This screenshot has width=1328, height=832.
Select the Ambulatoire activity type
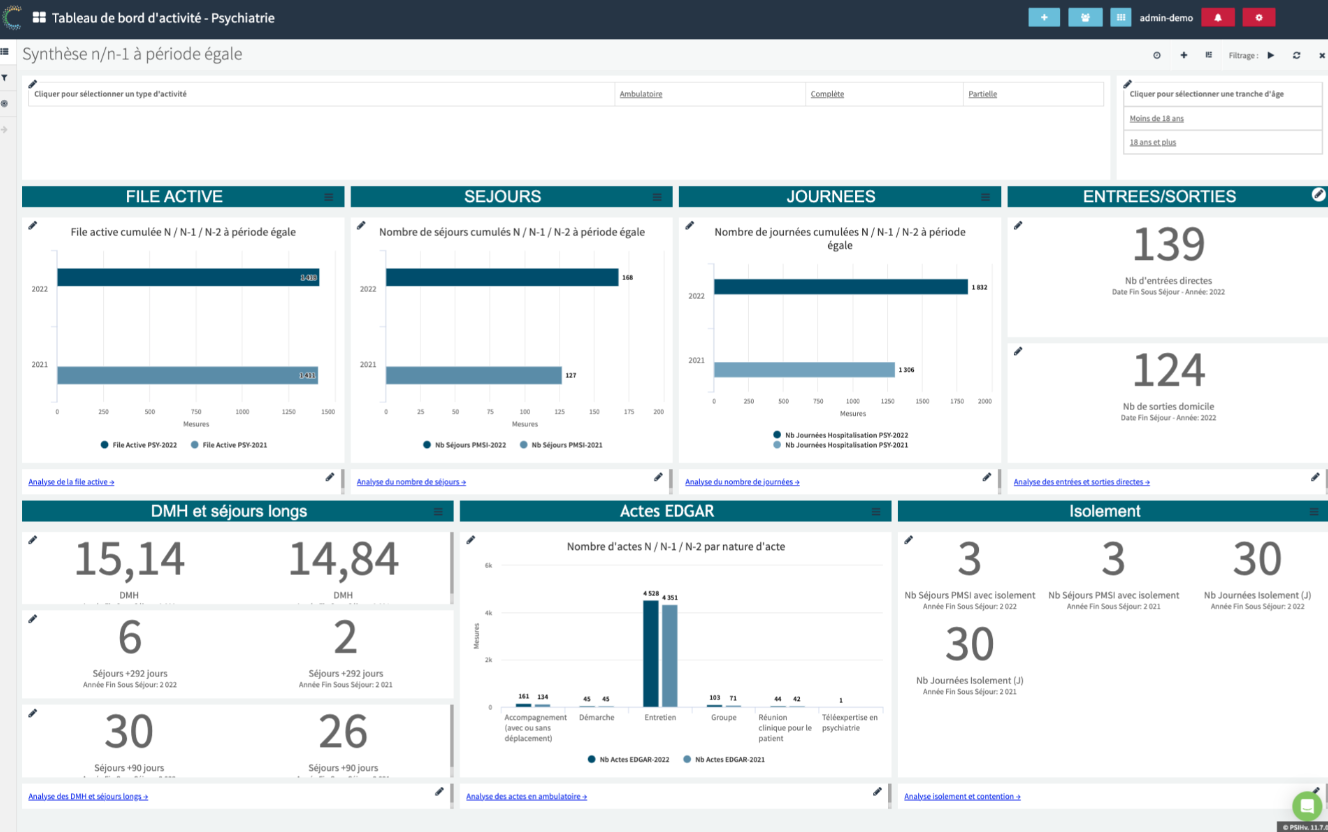[641, 94]
